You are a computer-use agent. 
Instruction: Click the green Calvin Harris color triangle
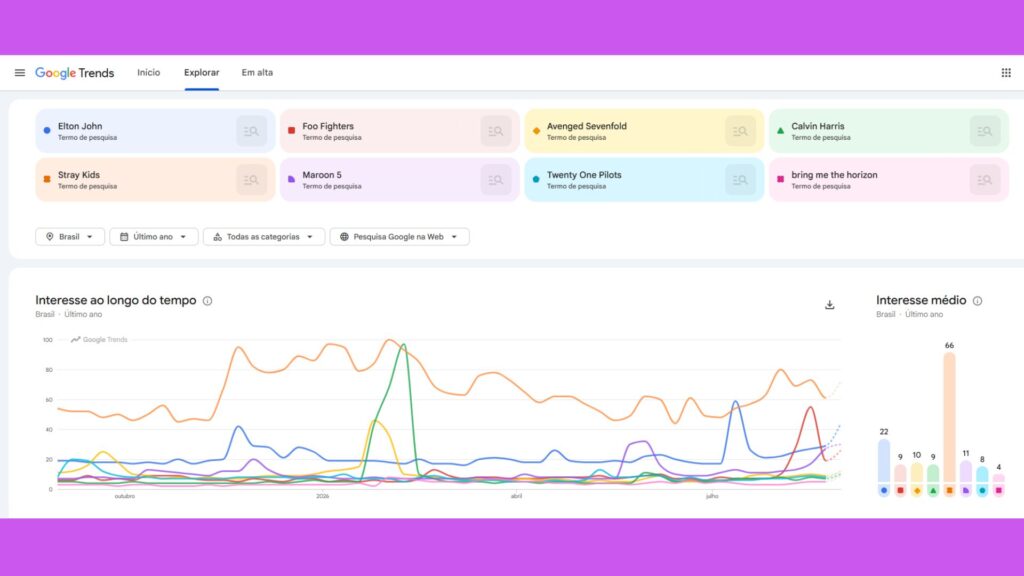pos(780,131)
